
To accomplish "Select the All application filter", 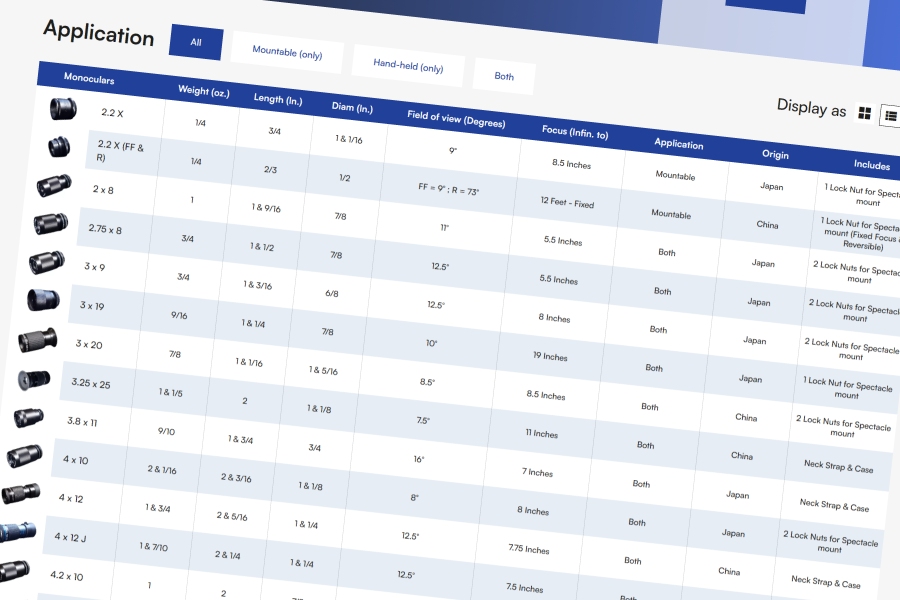I will [x=196, y=42].
